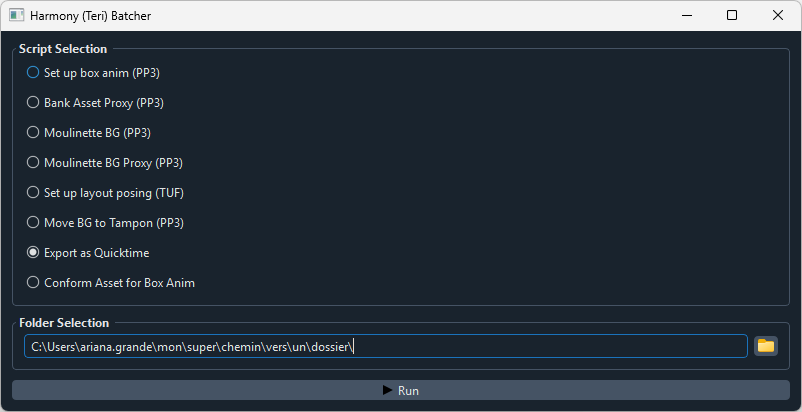Open the folder browser with the yellow folder icon
This screenshot has height=412, width=802.
coord(766,346)
